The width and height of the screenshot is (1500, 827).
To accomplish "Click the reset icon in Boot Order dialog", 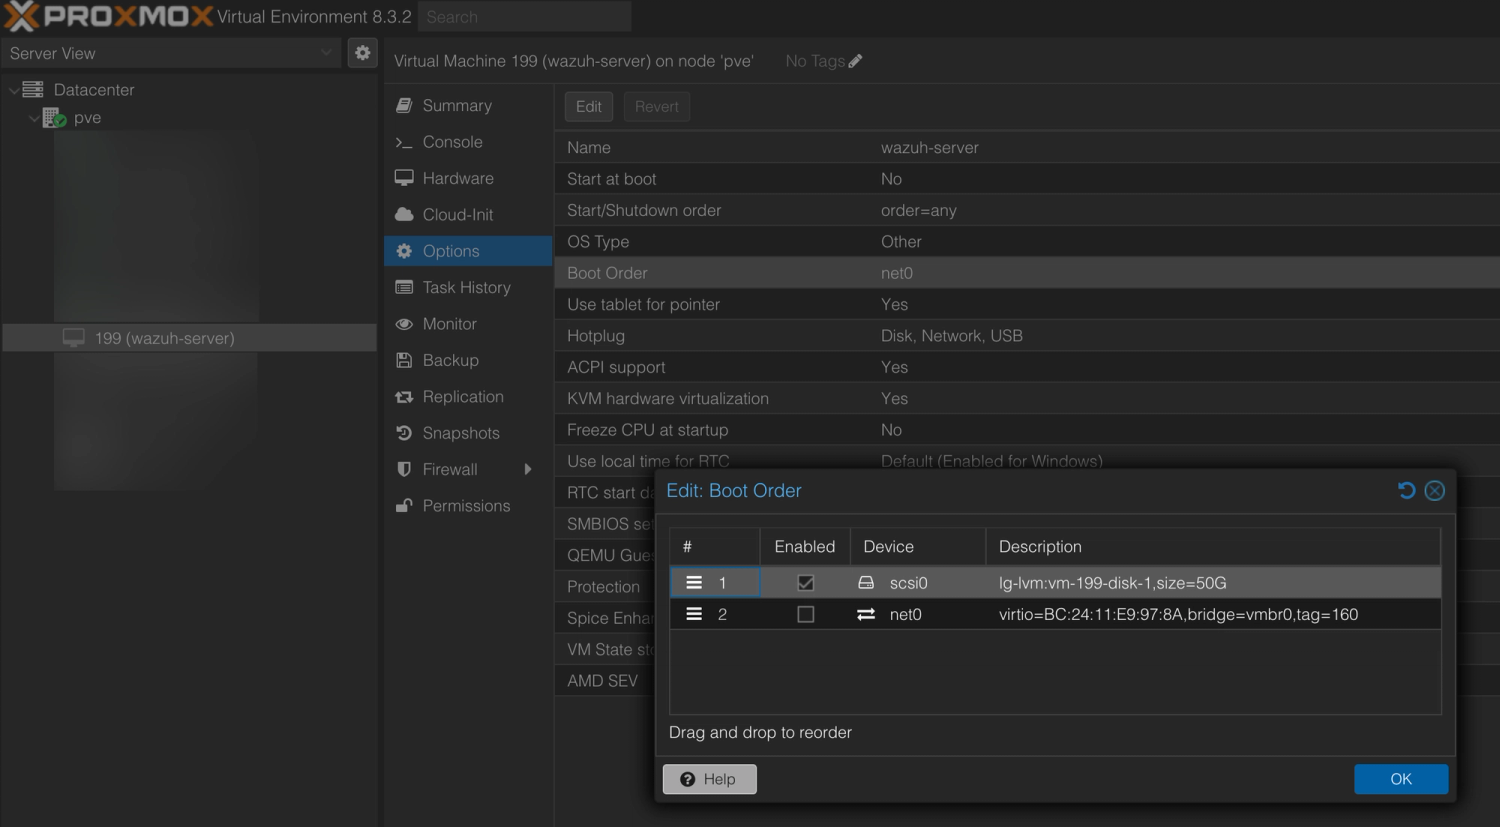I will pyautogui.click(x=1406, y=490).
